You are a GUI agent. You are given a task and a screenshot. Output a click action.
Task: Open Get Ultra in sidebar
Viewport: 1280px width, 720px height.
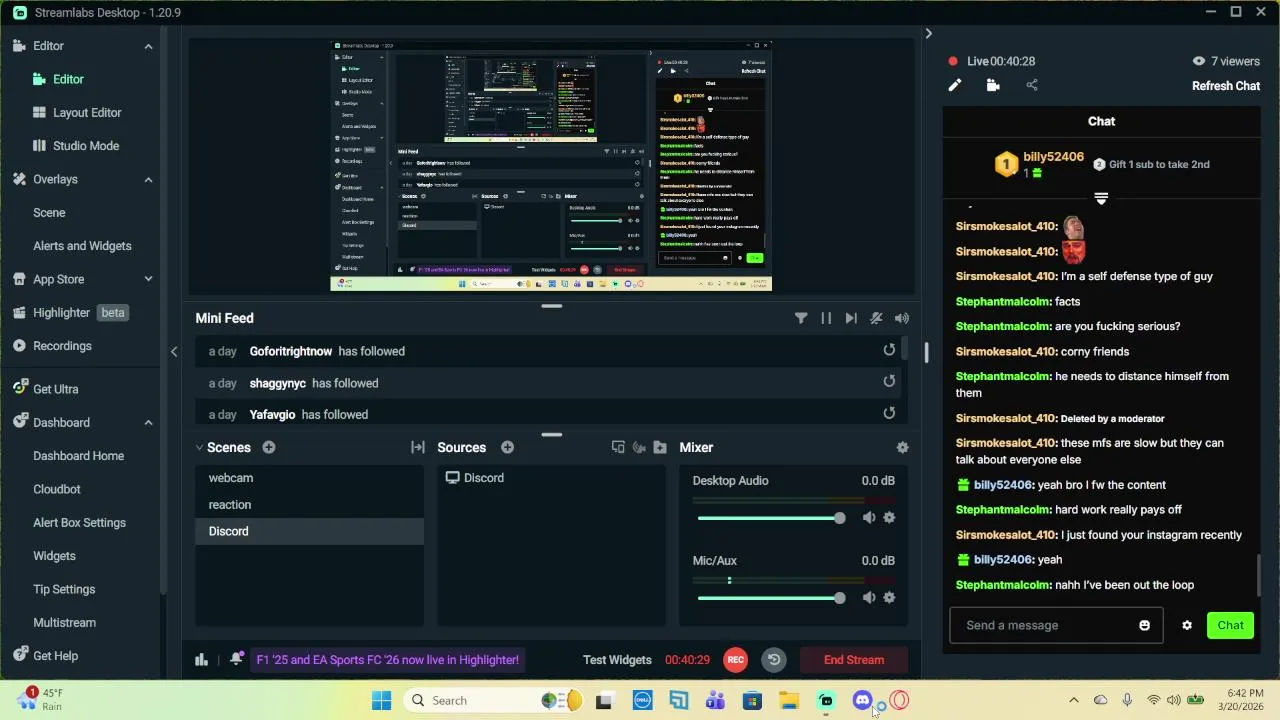[x=55, y=389]
